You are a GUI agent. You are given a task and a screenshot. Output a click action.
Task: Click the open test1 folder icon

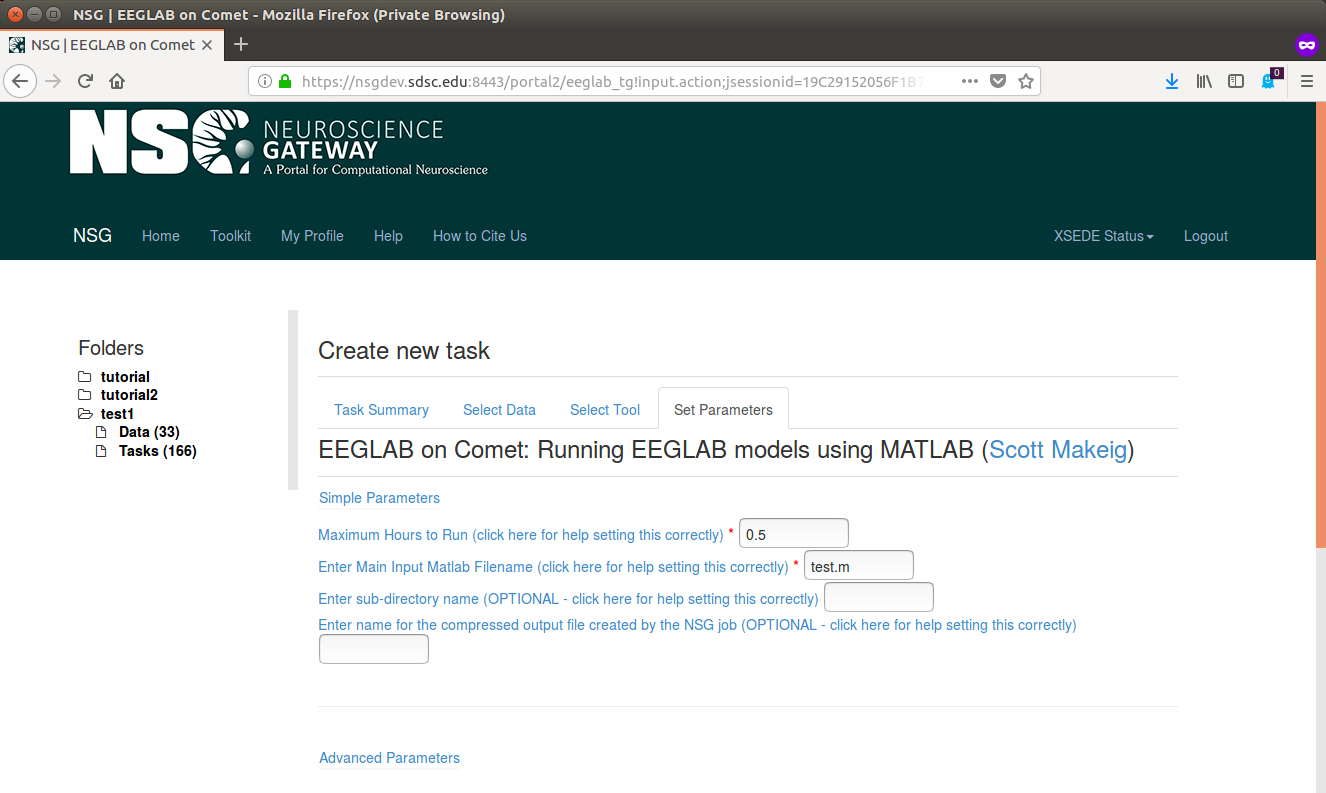(x=85, y=414)
